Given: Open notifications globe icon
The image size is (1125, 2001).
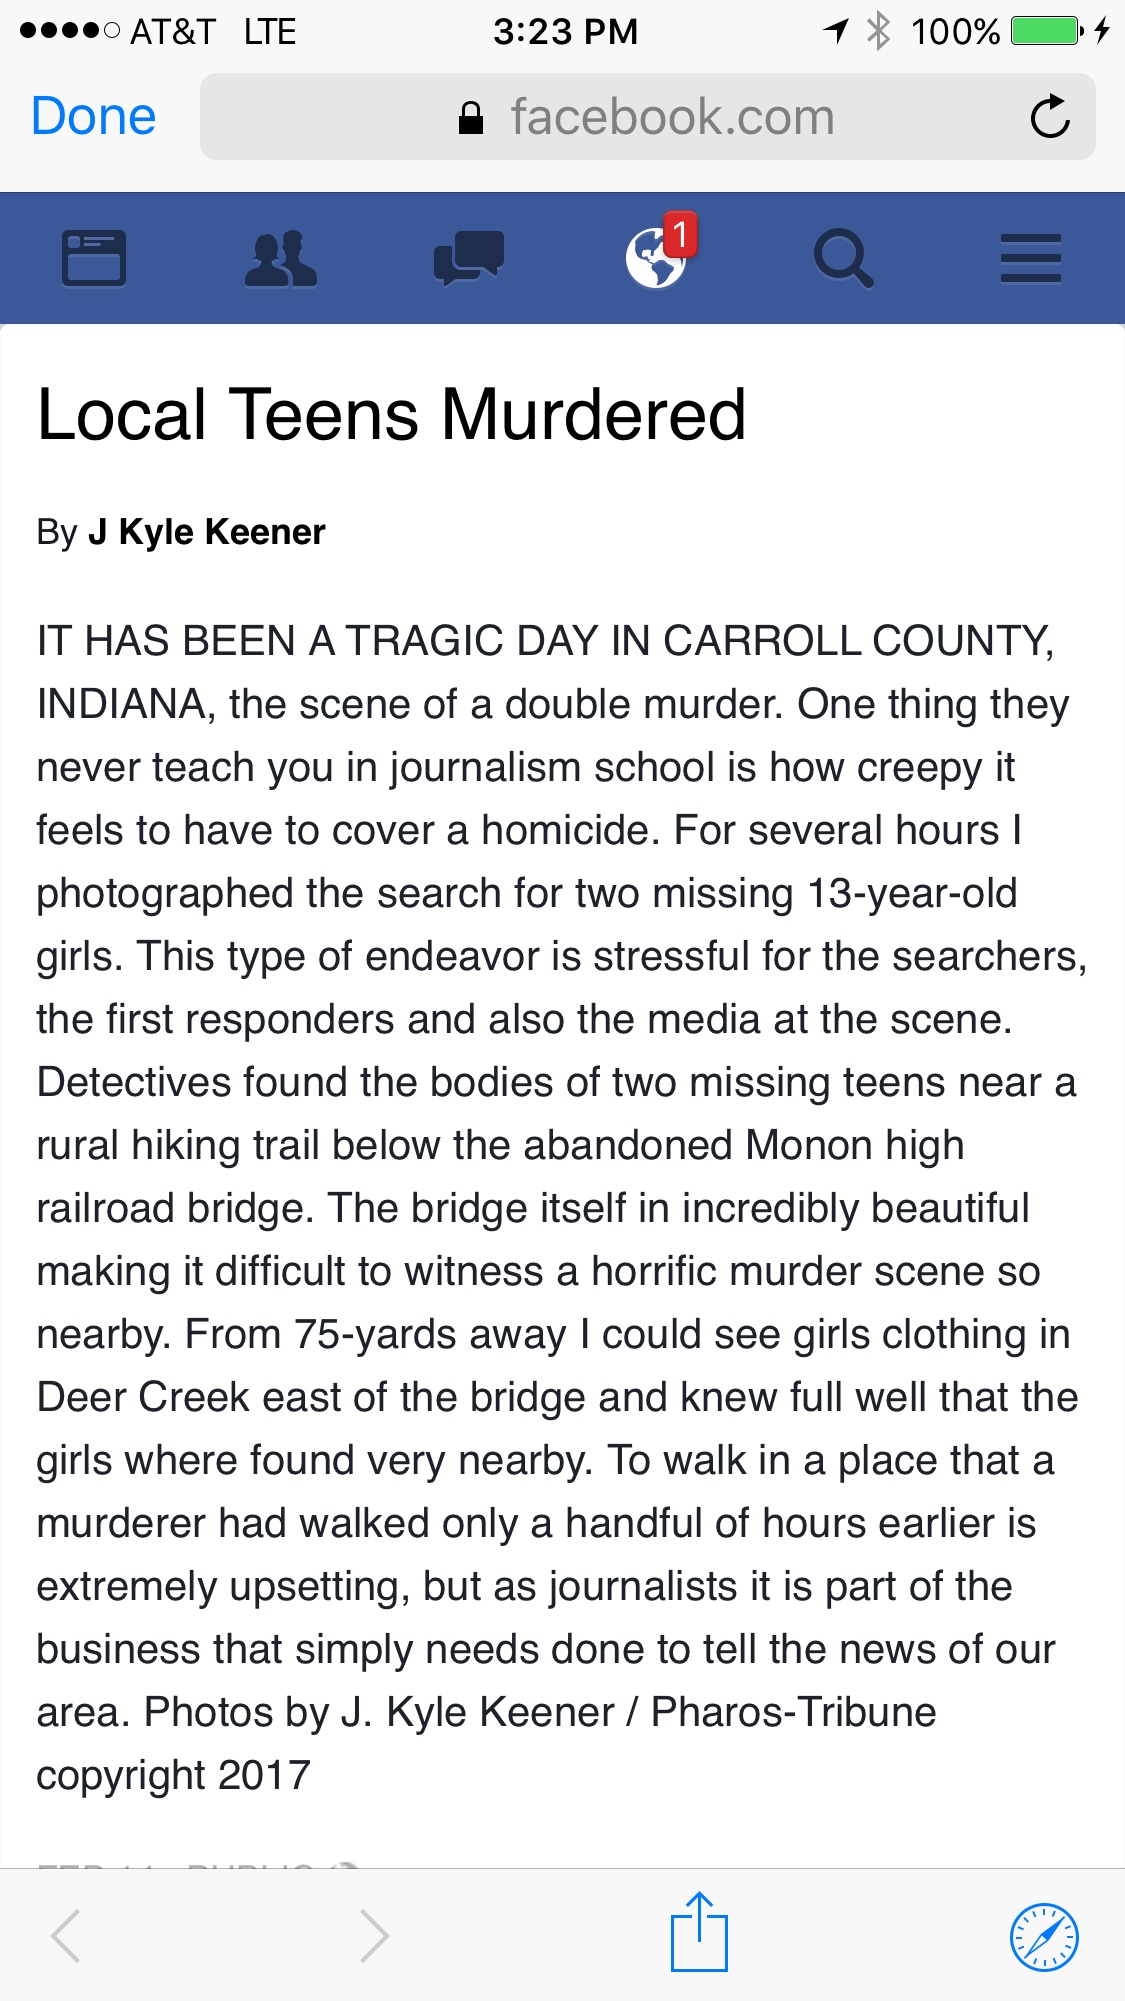Looking at the screenshot, I should pos(655,260).
